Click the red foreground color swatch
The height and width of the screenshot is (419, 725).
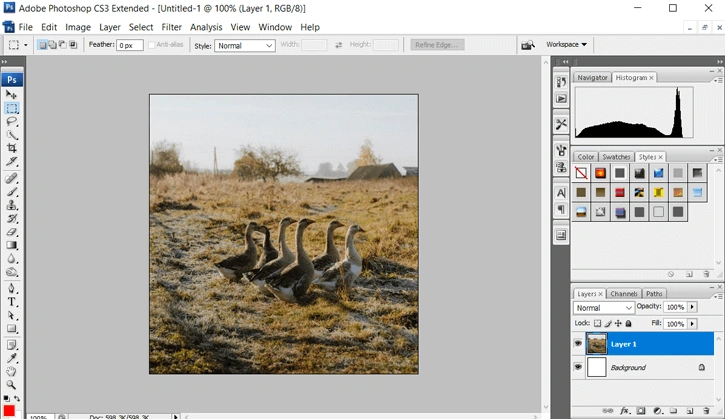[9, 411]
